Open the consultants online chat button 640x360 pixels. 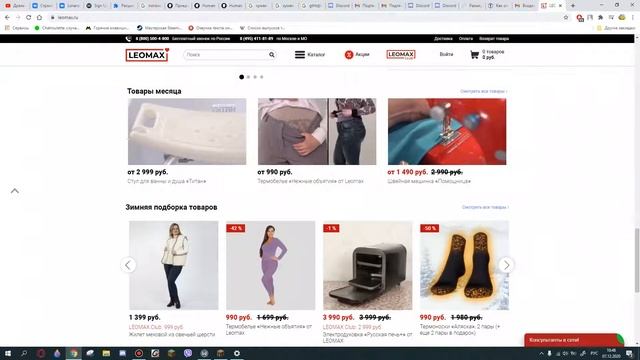574,340
